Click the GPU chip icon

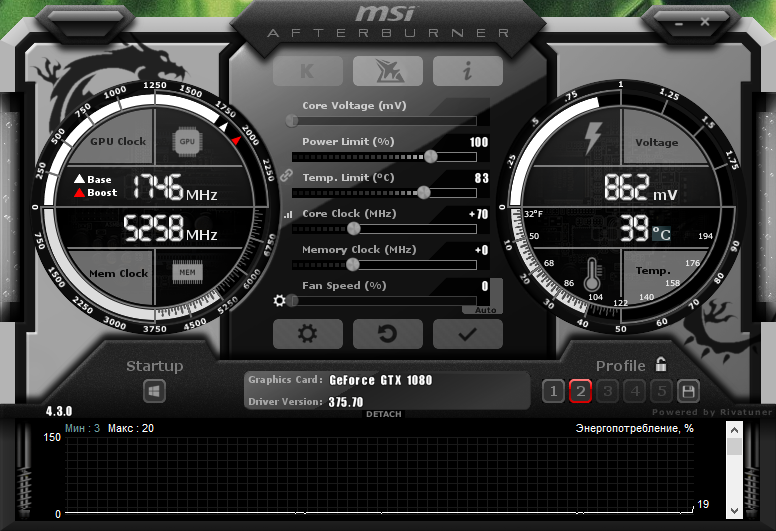pyautogui.click(x=187, y=142)
